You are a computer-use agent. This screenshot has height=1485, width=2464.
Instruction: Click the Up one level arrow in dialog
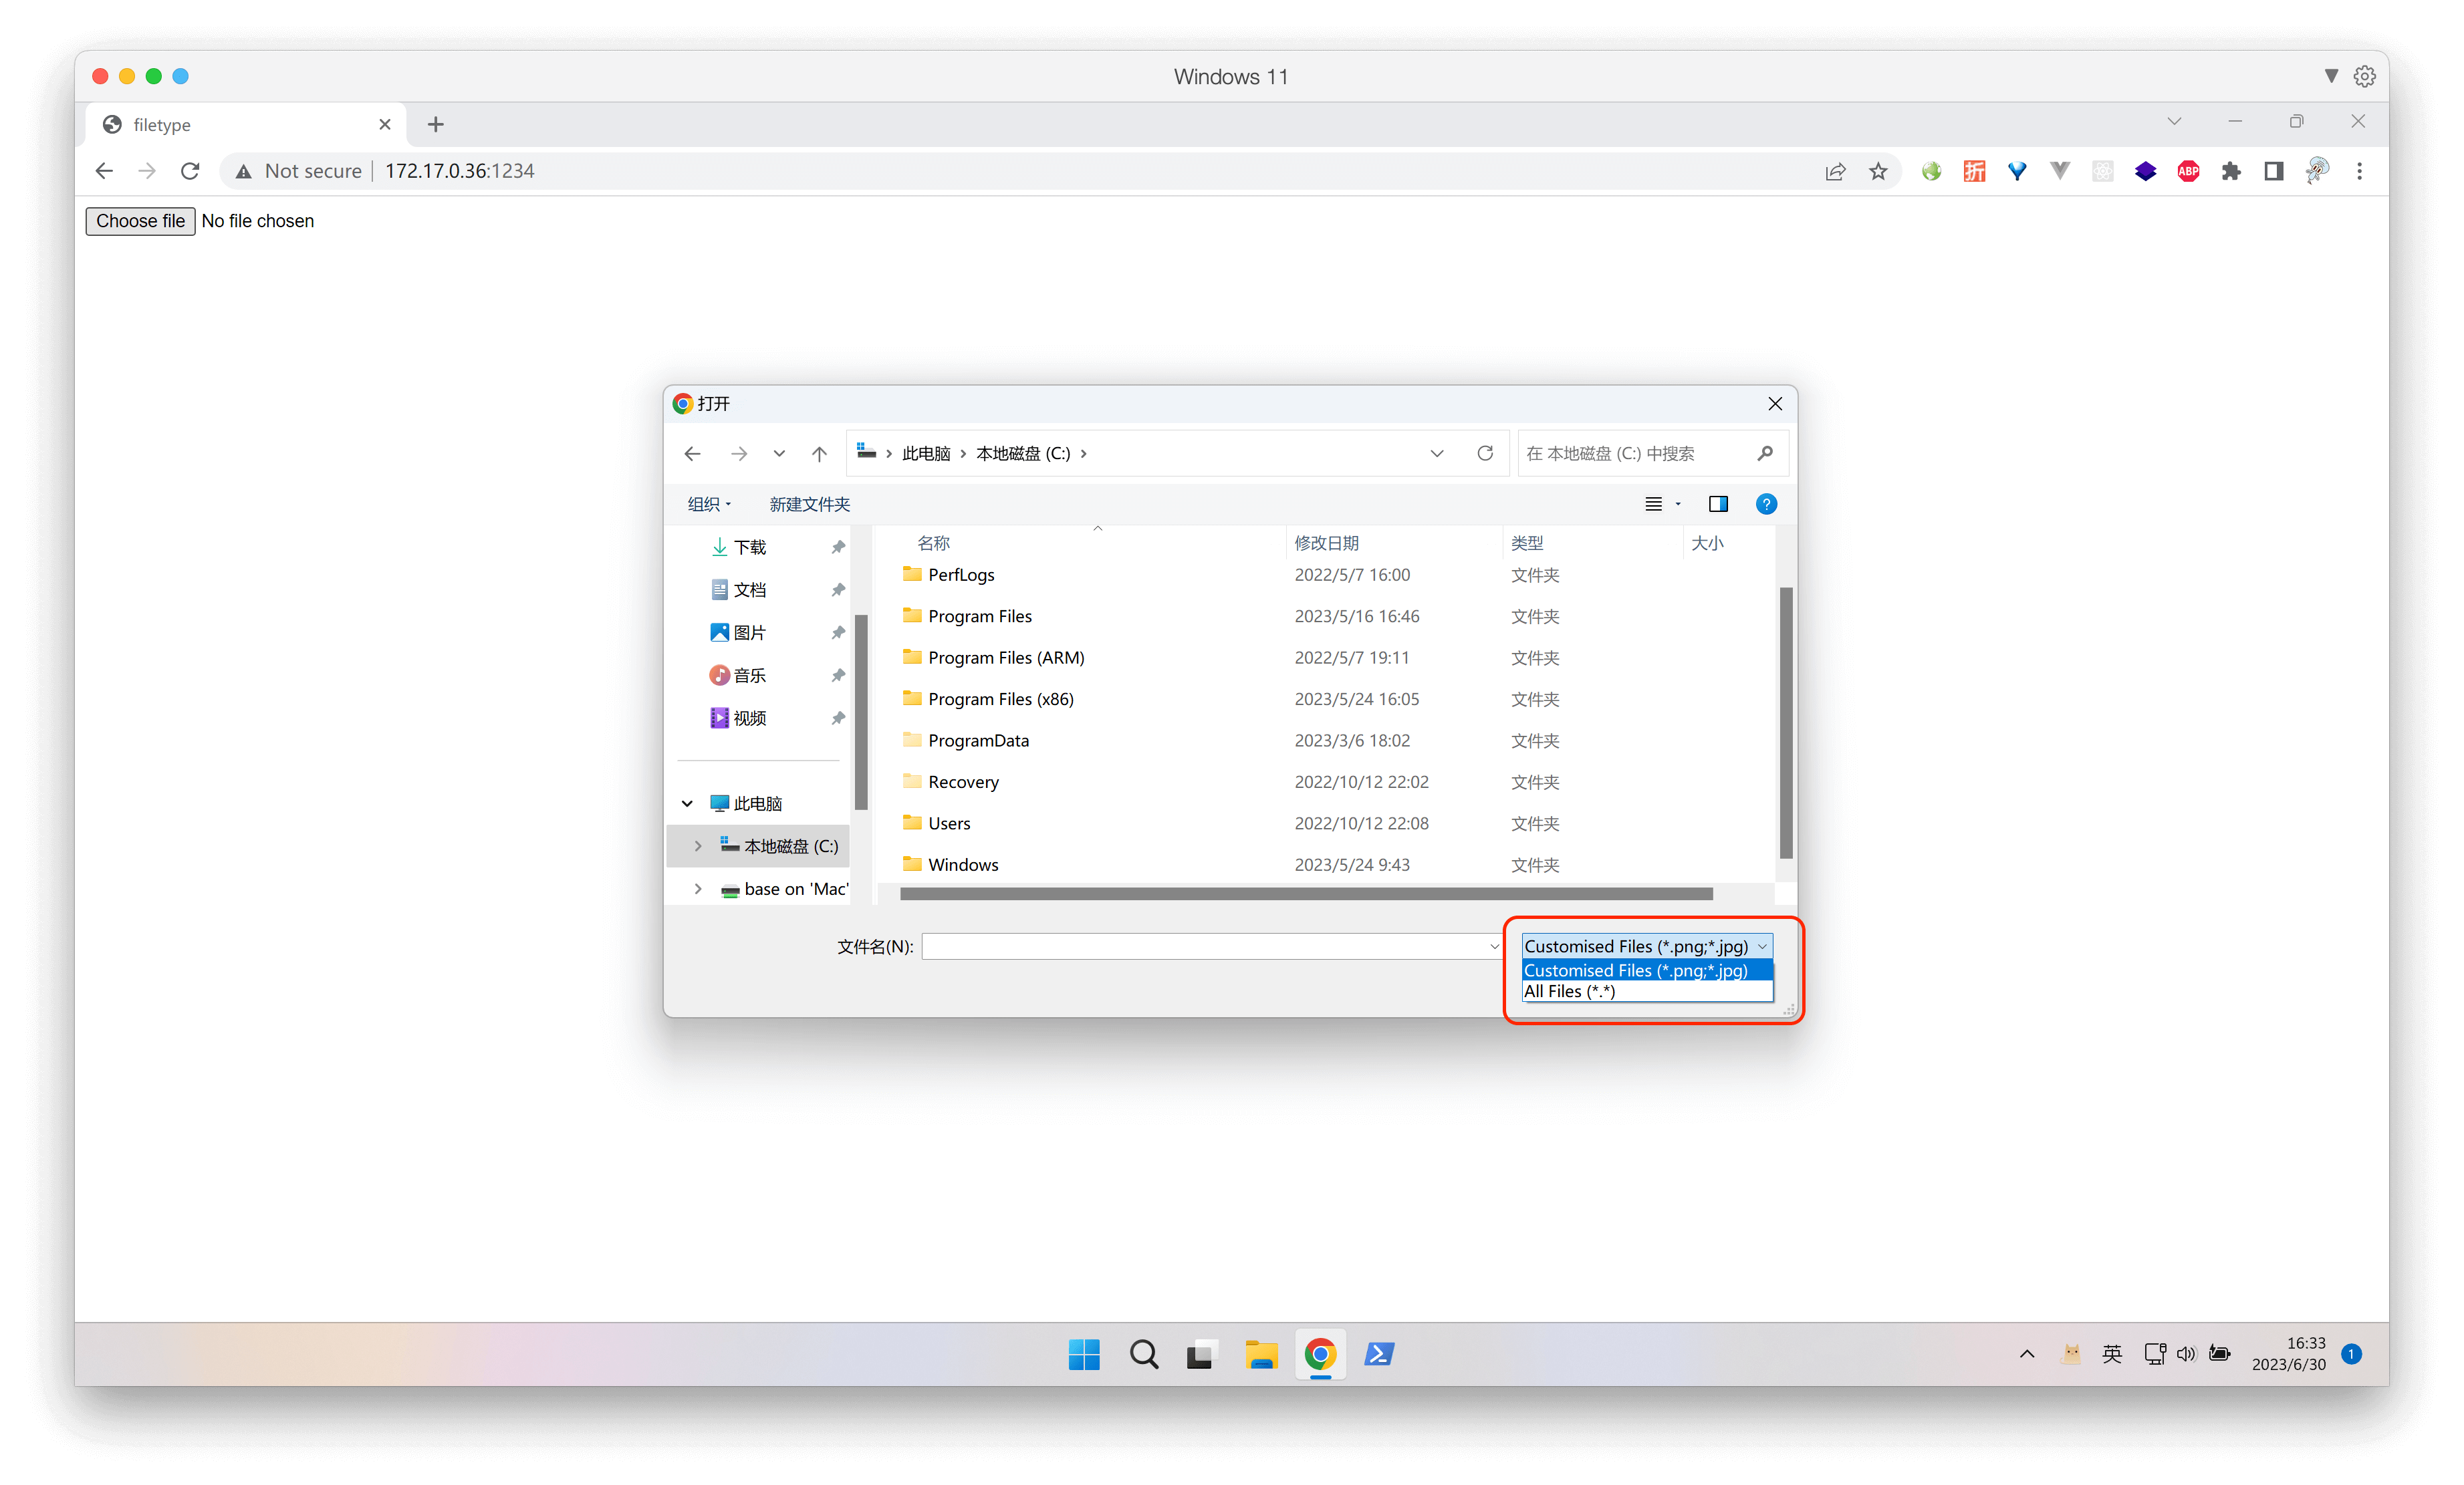pos(819,454)
